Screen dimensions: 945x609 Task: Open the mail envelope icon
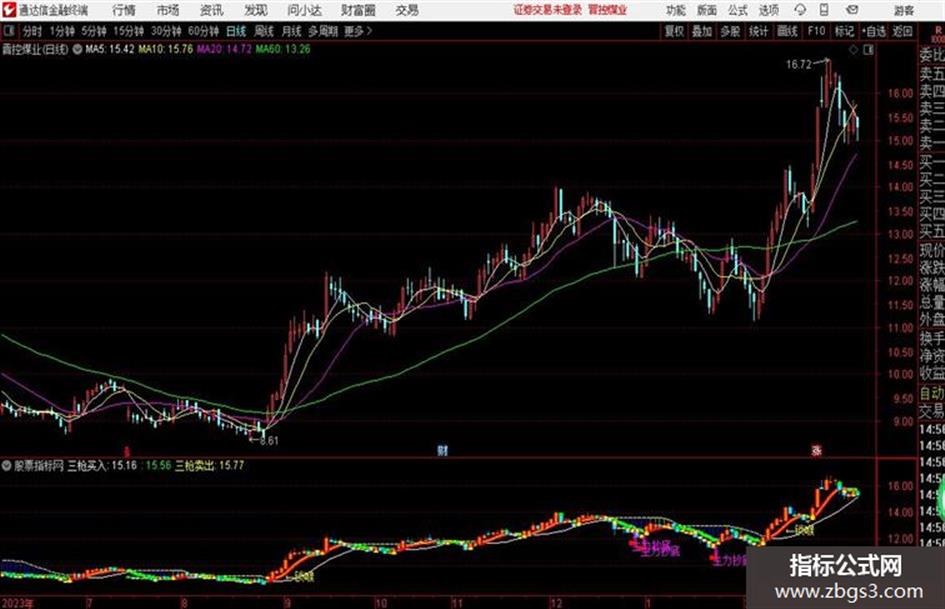point(852,10)
